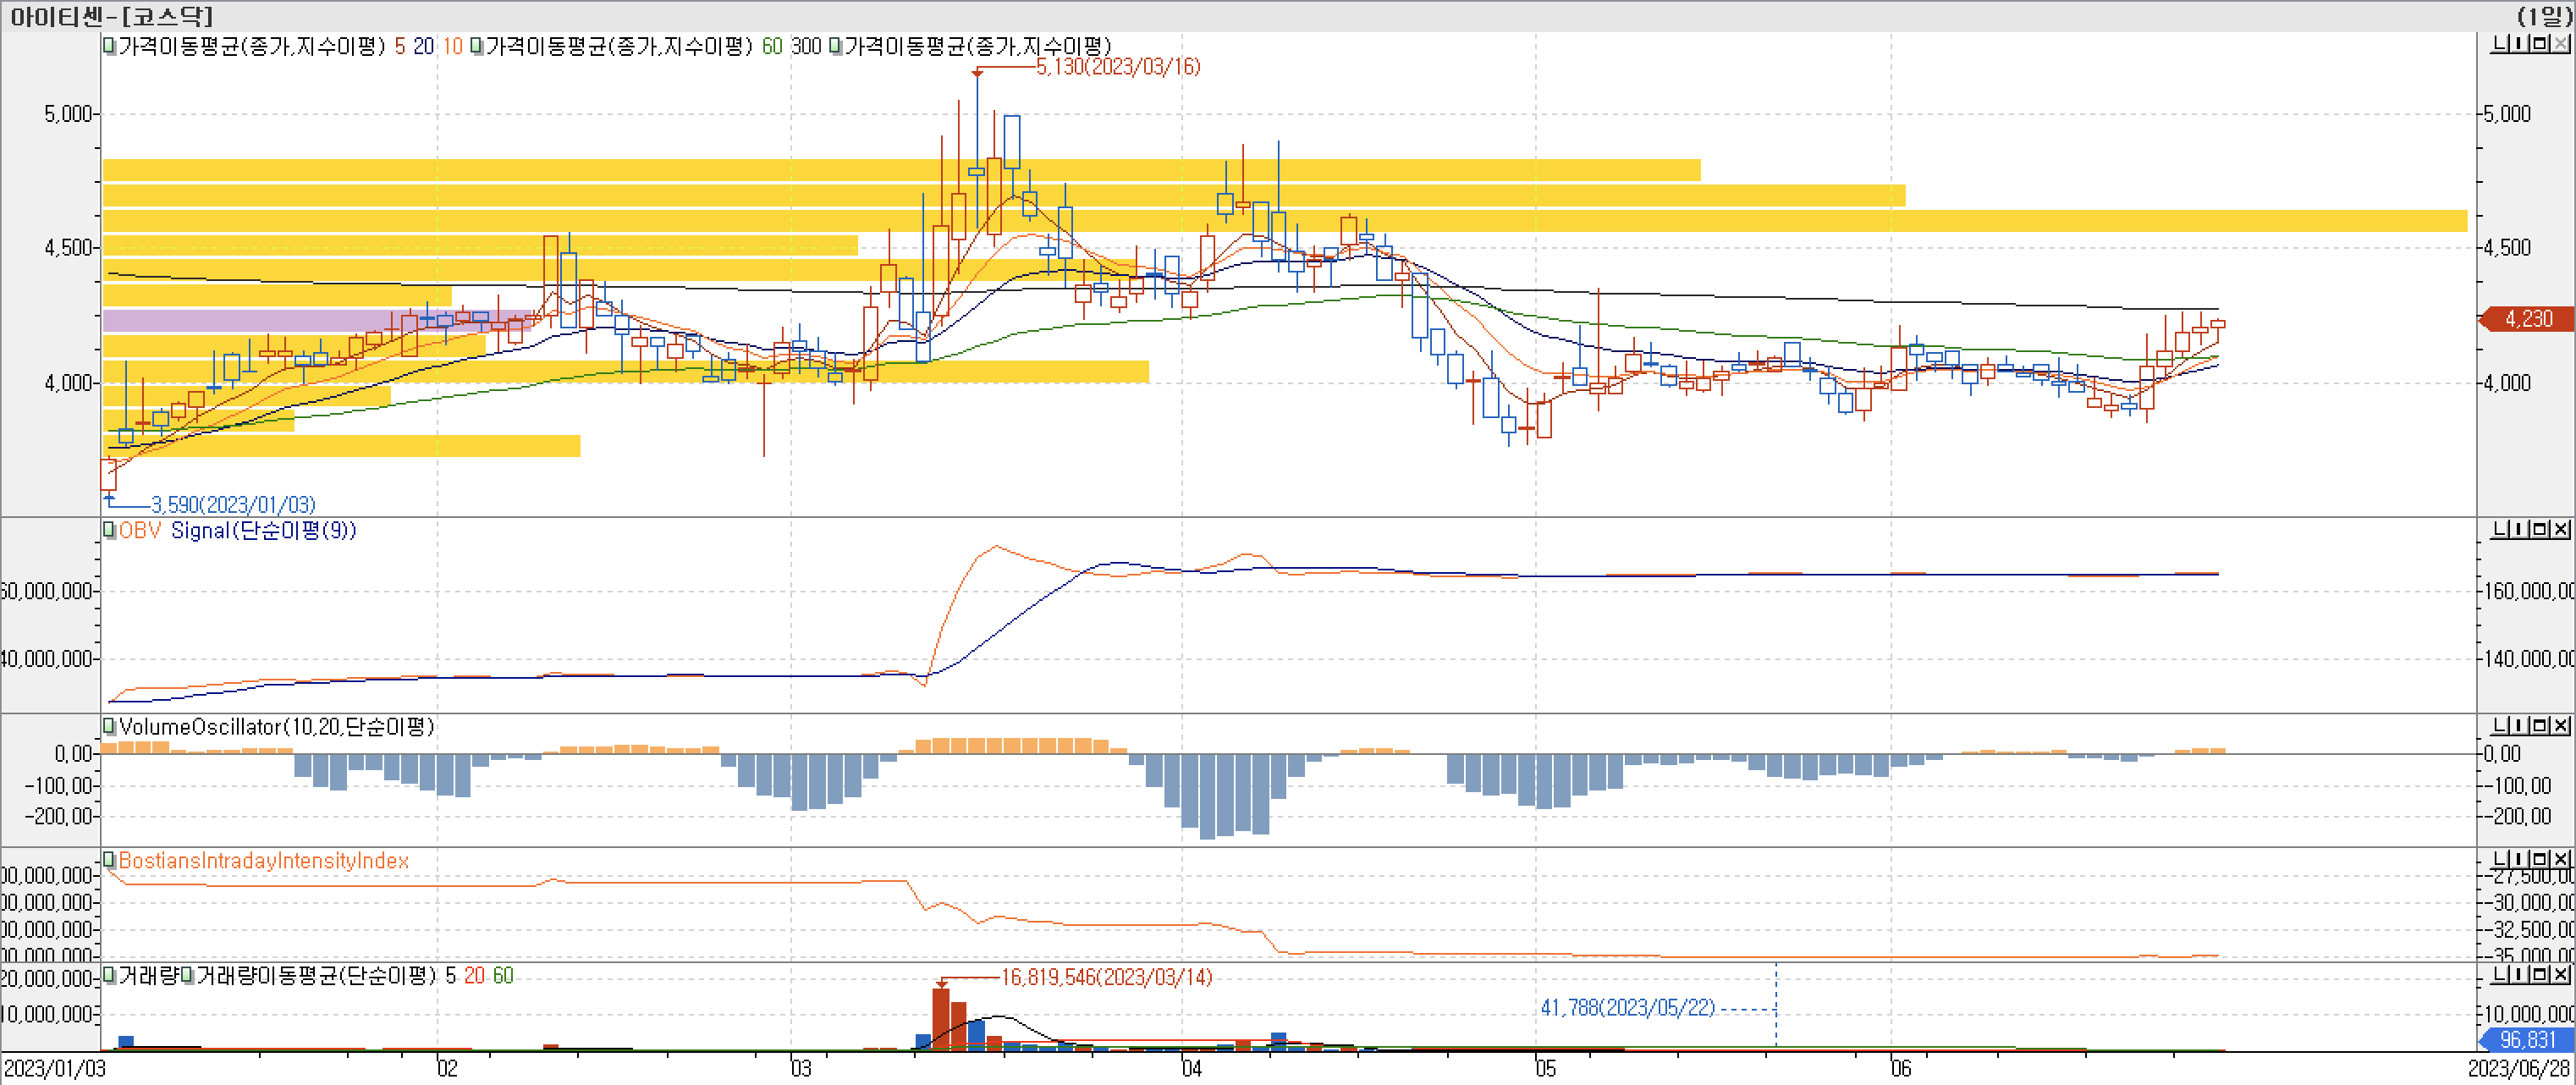Click L-shaped icon in price chart panel

pos(2500,43)
